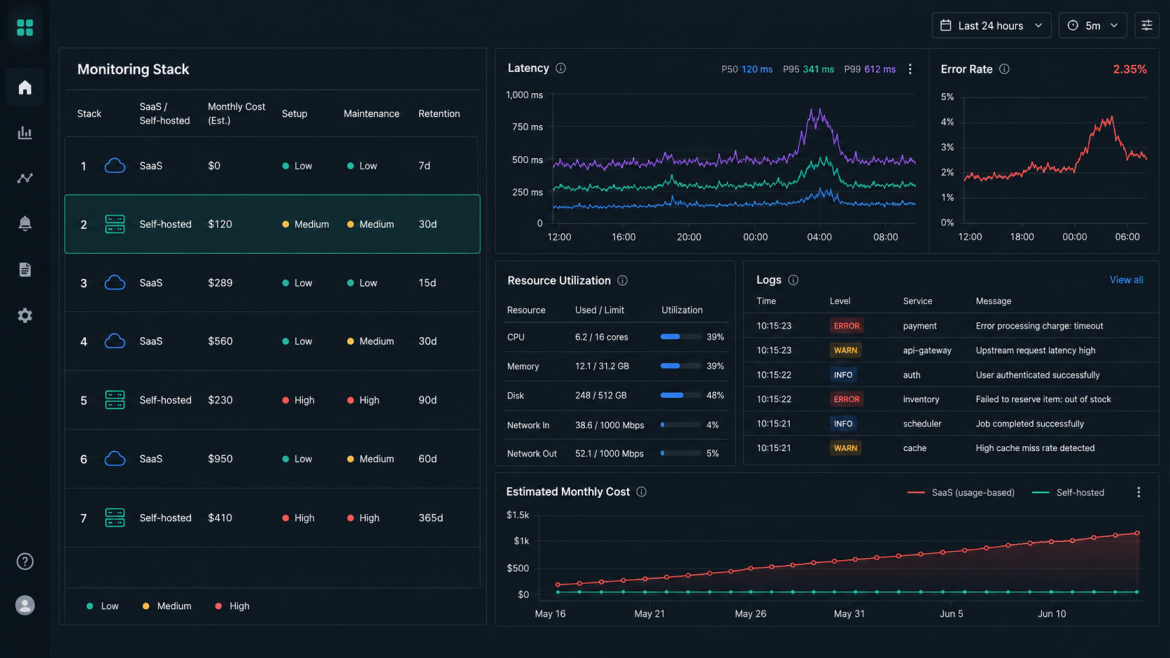The image size is (1170, 658).
Task: Click Medium legend item at table bottom
Action: click(x=166, y=606)
